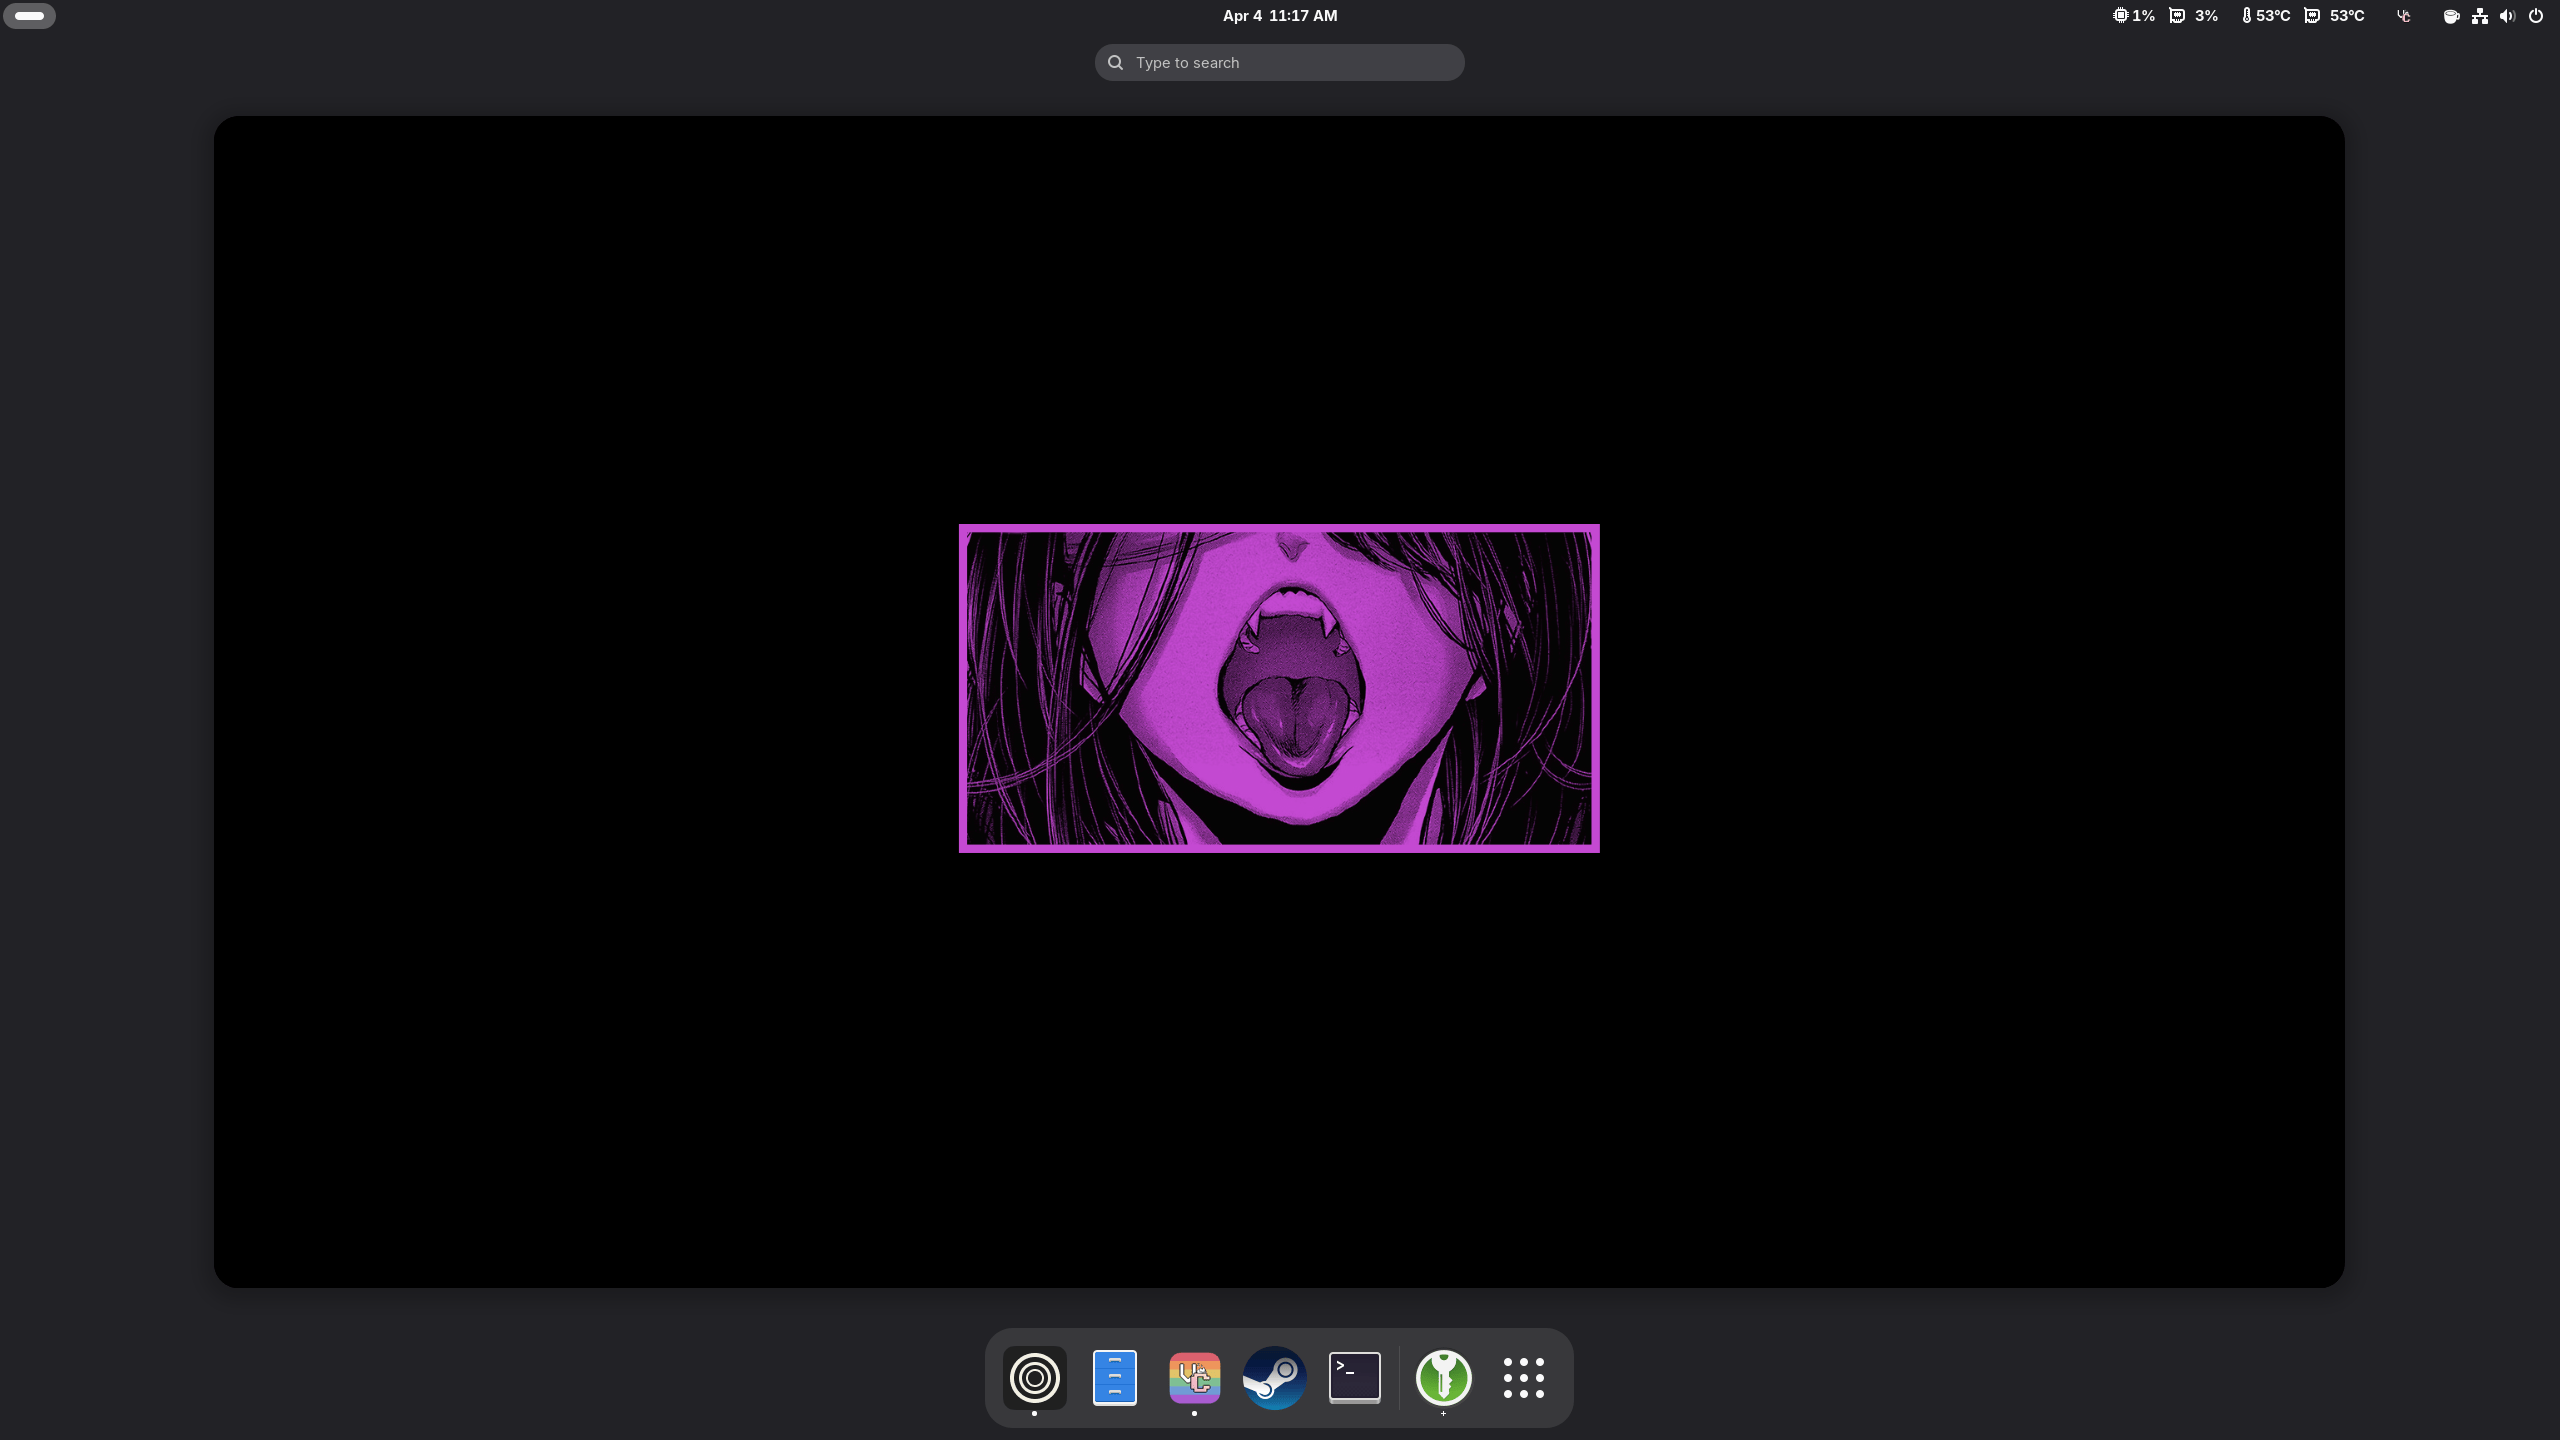Open the date and time calendar menu
The width and height of the screenshot is (2560, 1440).
(1279, 16)
